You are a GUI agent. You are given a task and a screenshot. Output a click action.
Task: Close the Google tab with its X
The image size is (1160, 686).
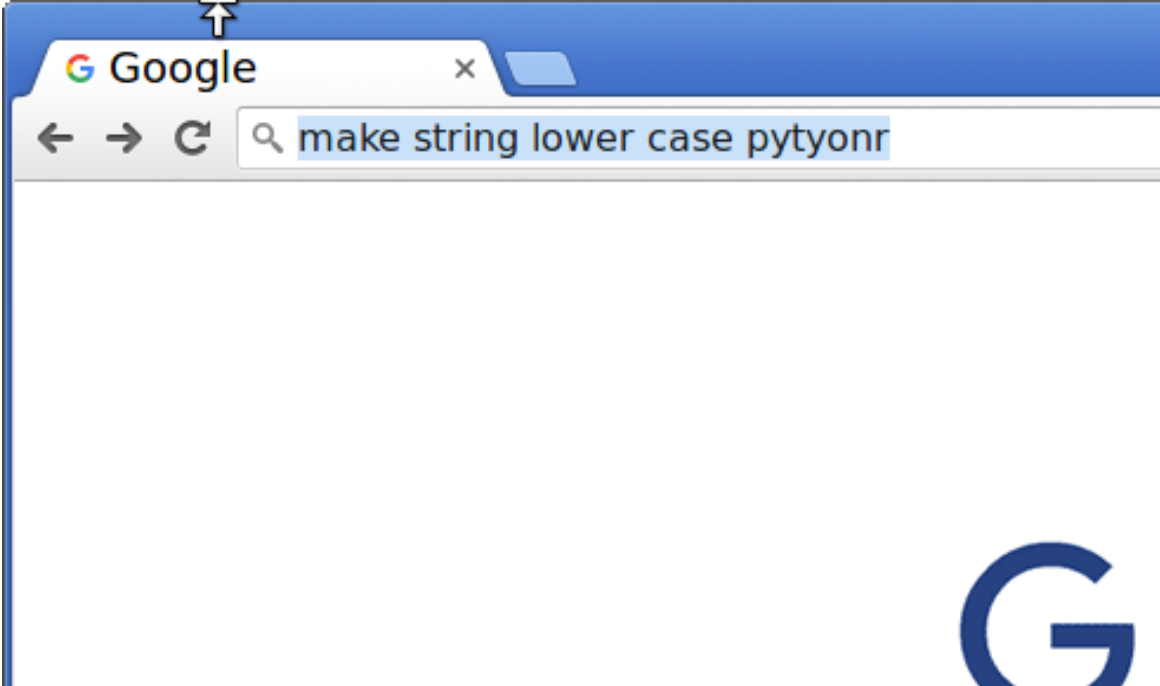(x=464, y=68)
